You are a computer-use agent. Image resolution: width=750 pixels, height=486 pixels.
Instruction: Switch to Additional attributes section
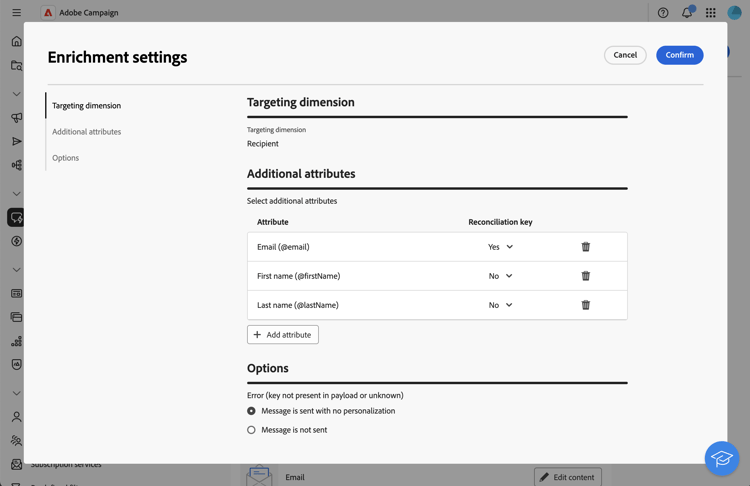point(87,132)
